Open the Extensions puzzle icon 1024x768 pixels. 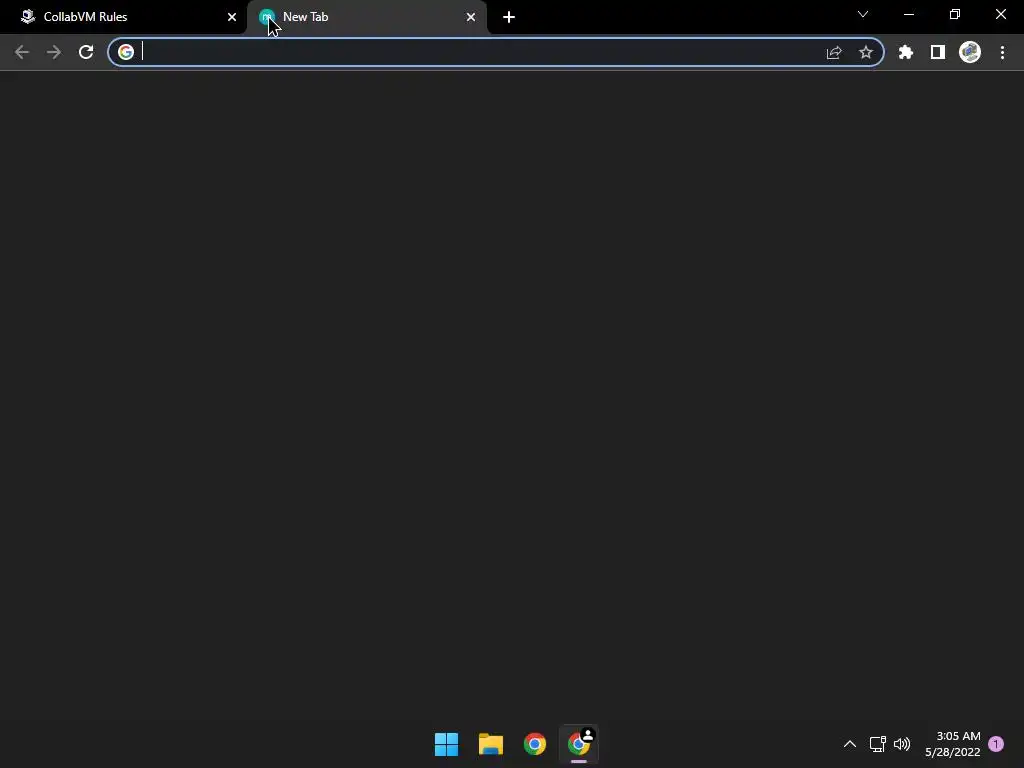point(906,52)
